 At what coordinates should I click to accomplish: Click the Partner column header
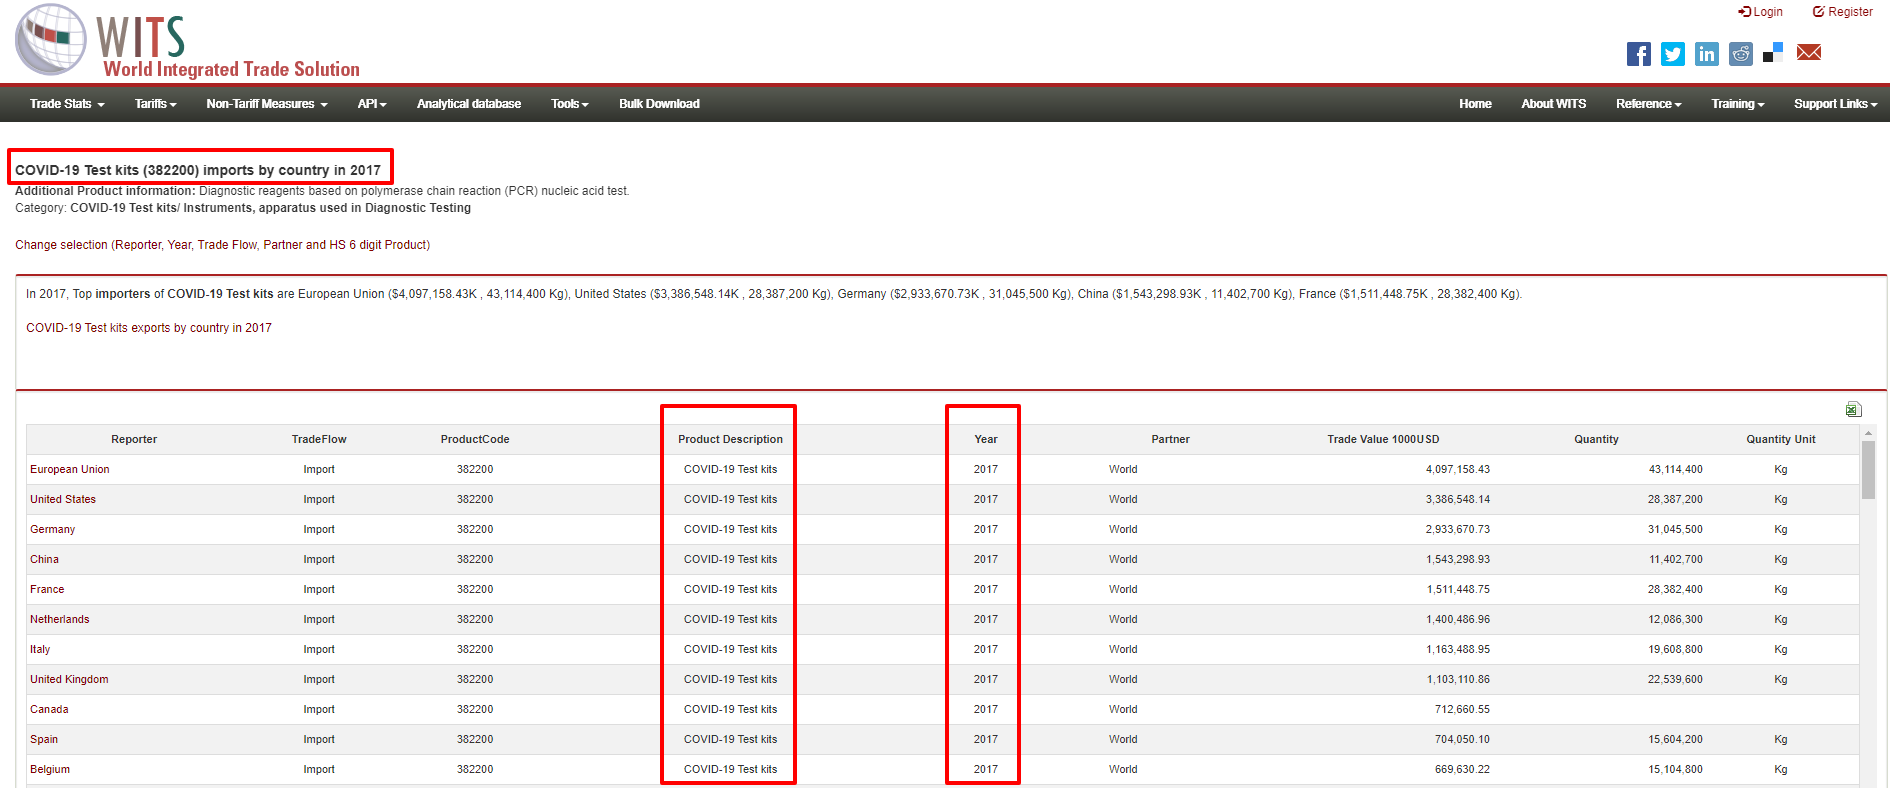coord(1170,439)
